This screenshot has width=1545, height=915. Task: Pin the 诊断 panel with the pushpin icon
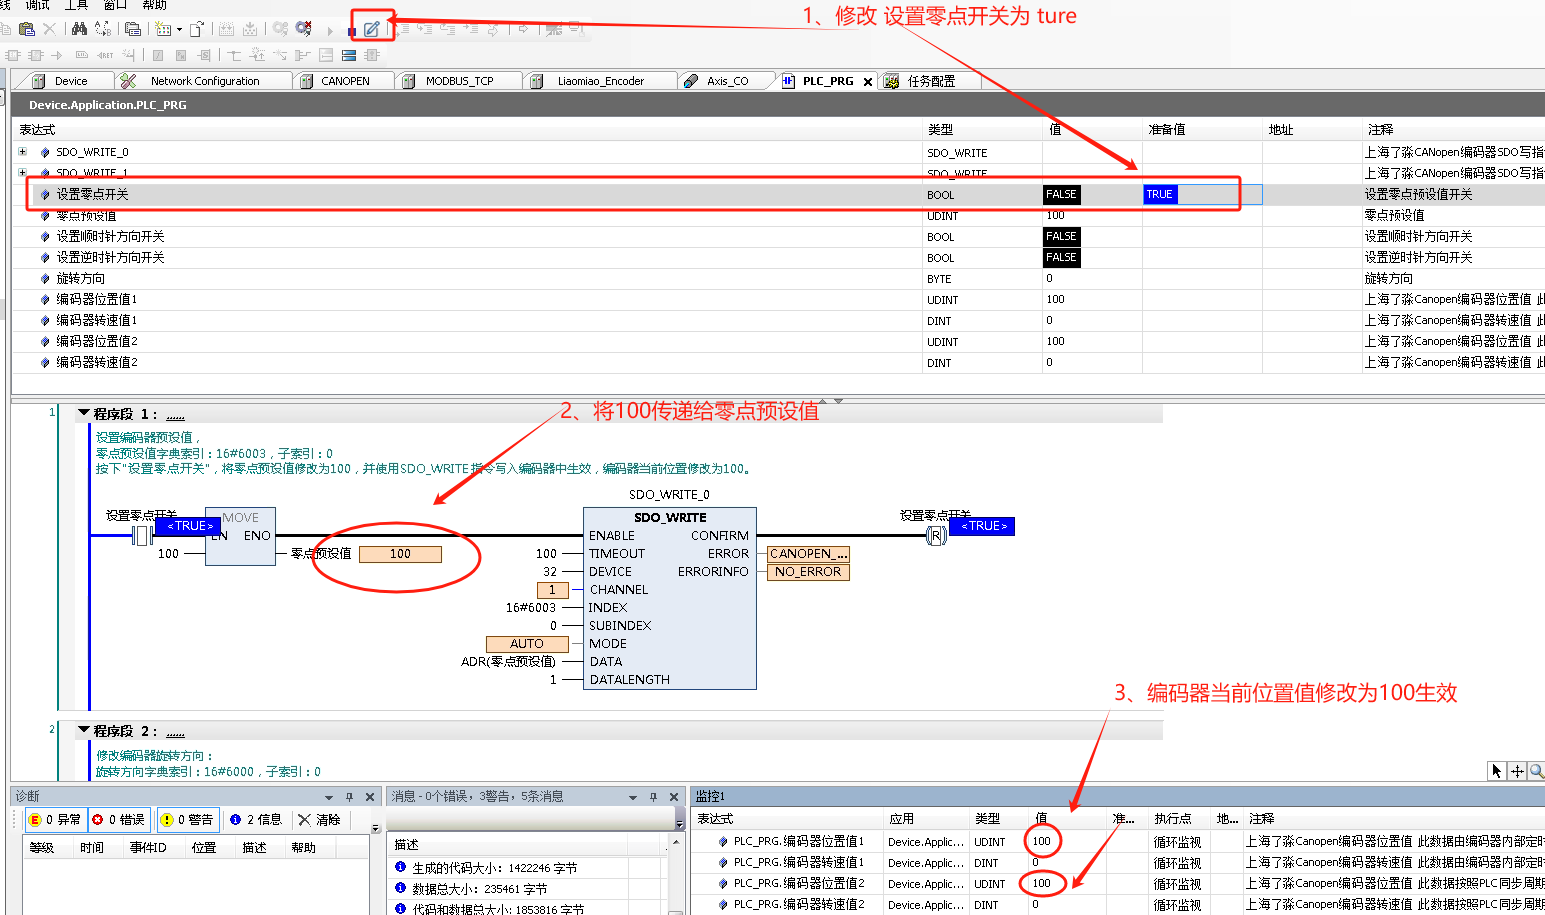click(349, 797)
